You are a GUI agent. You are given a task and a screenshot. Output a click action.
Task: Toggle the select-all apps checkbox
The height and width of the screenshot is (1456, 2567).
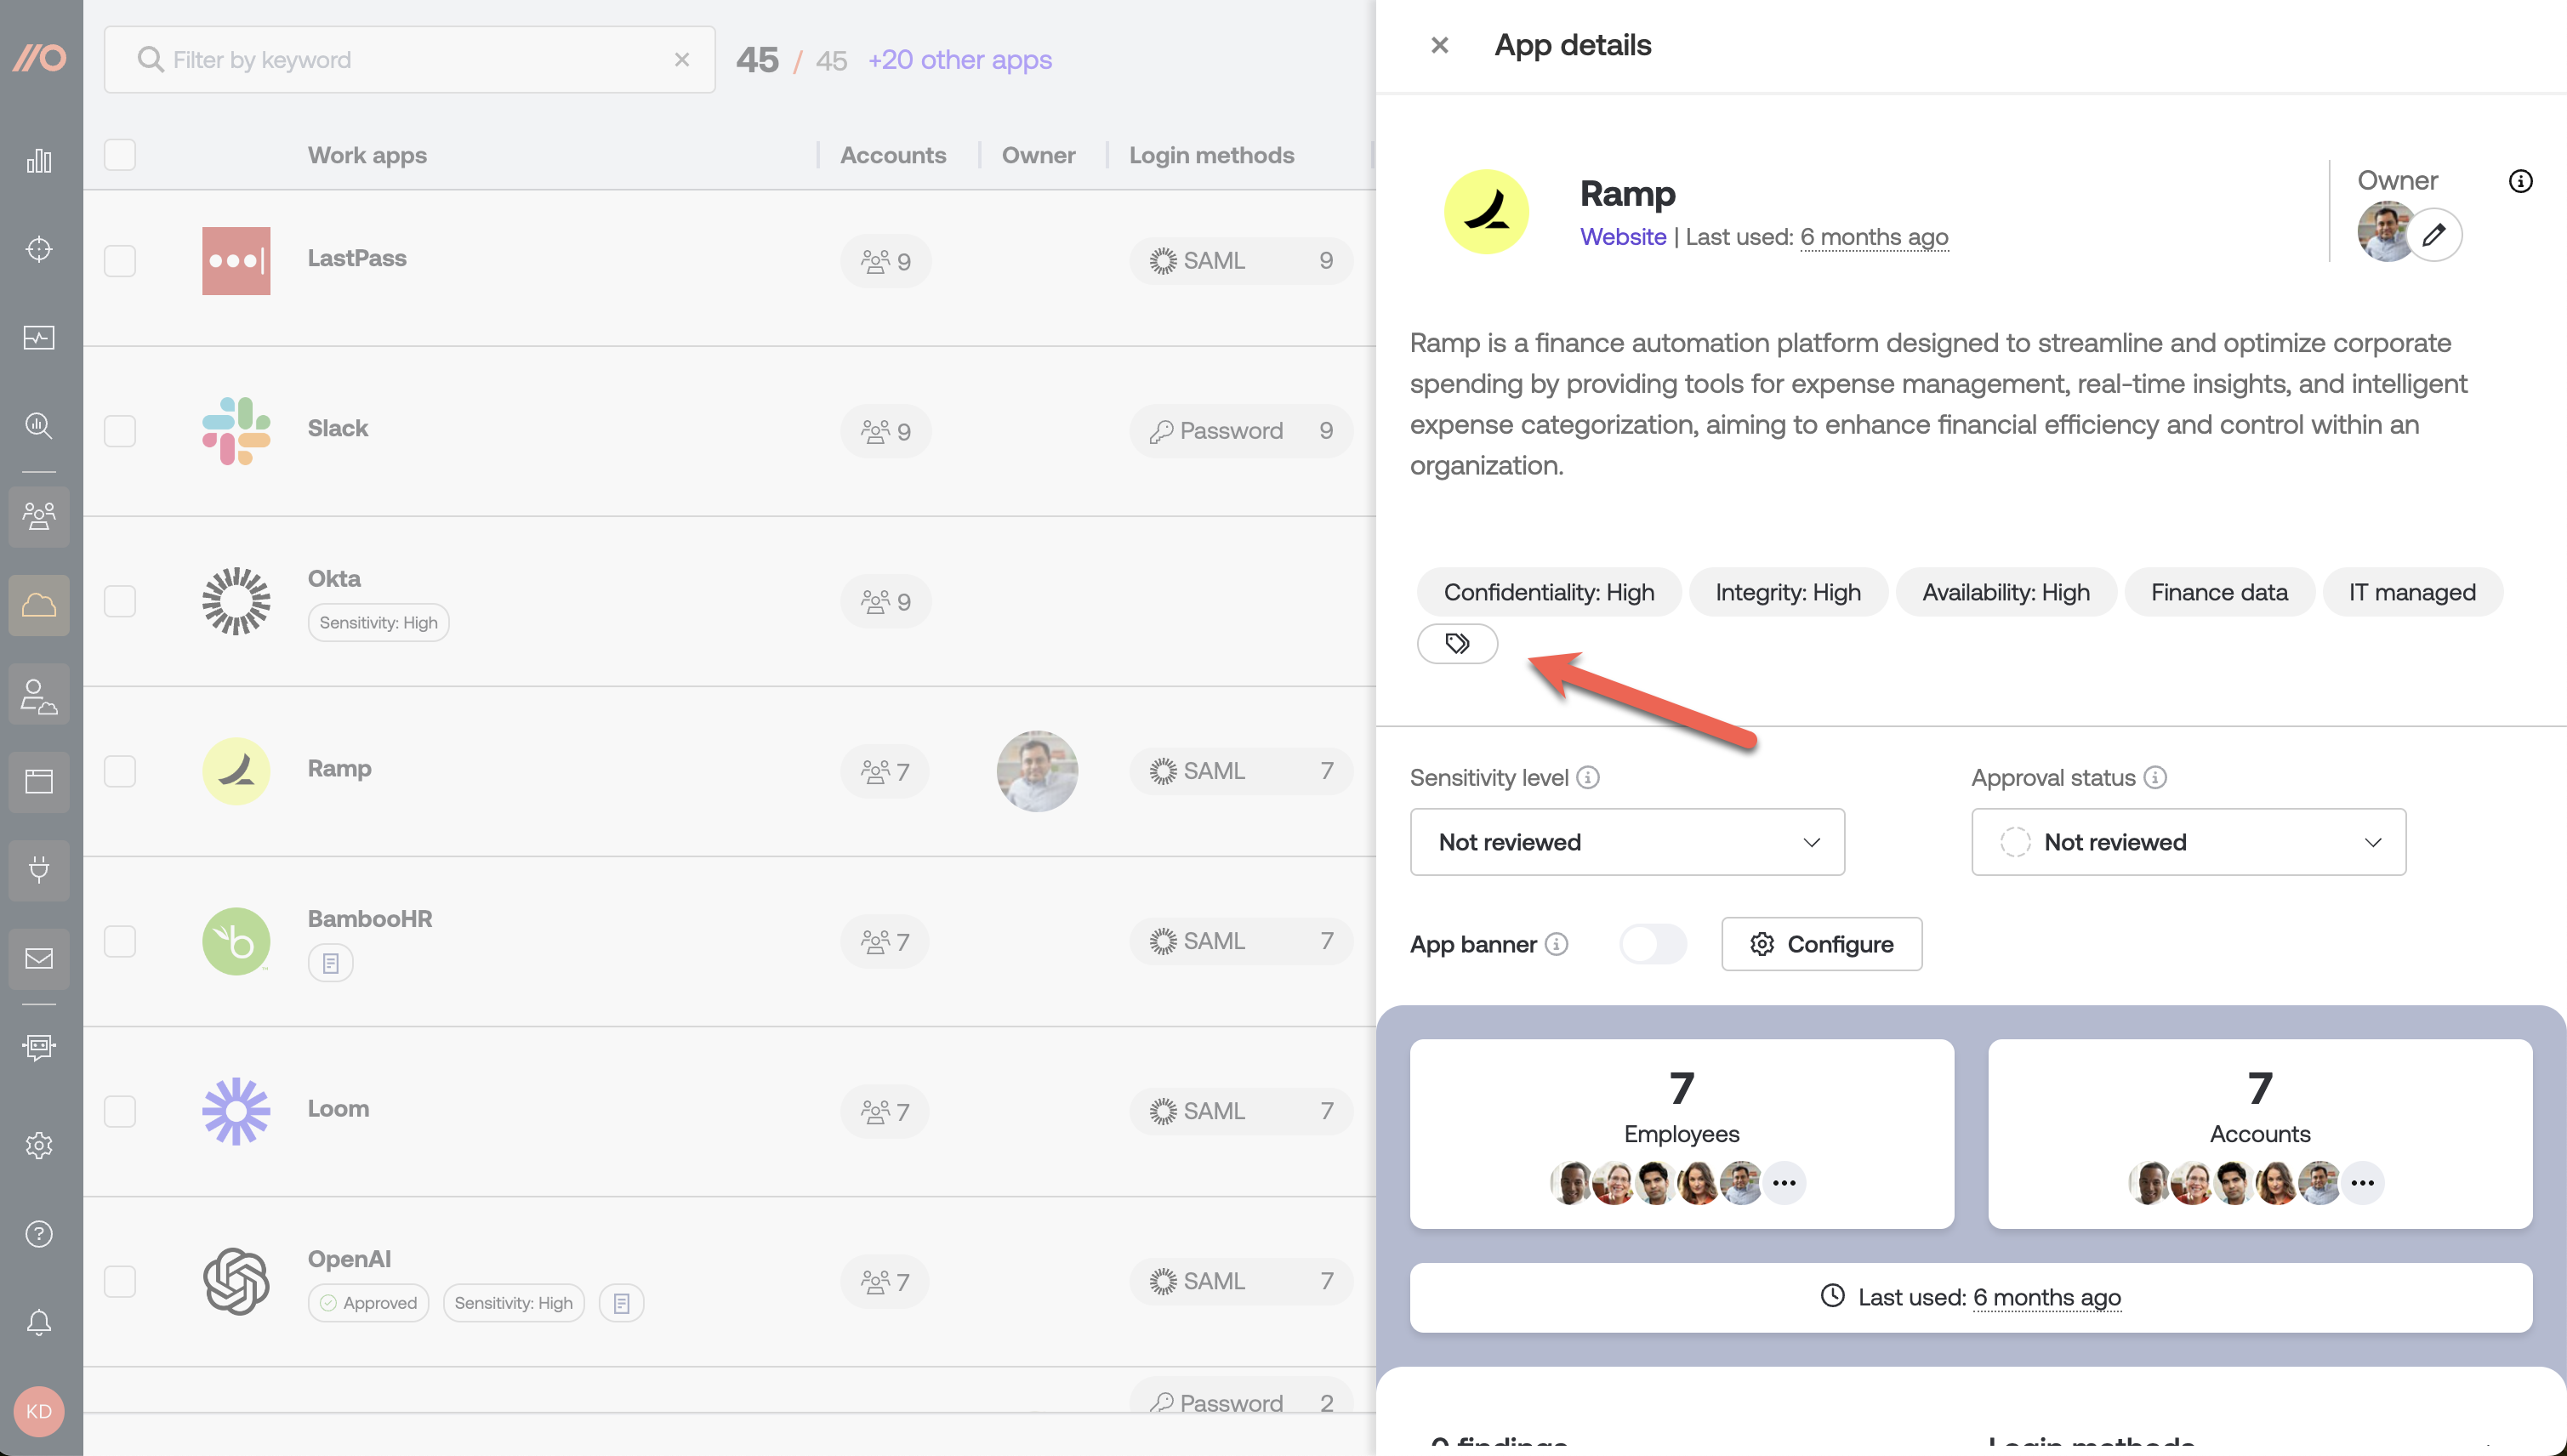(x=120, y=155)
